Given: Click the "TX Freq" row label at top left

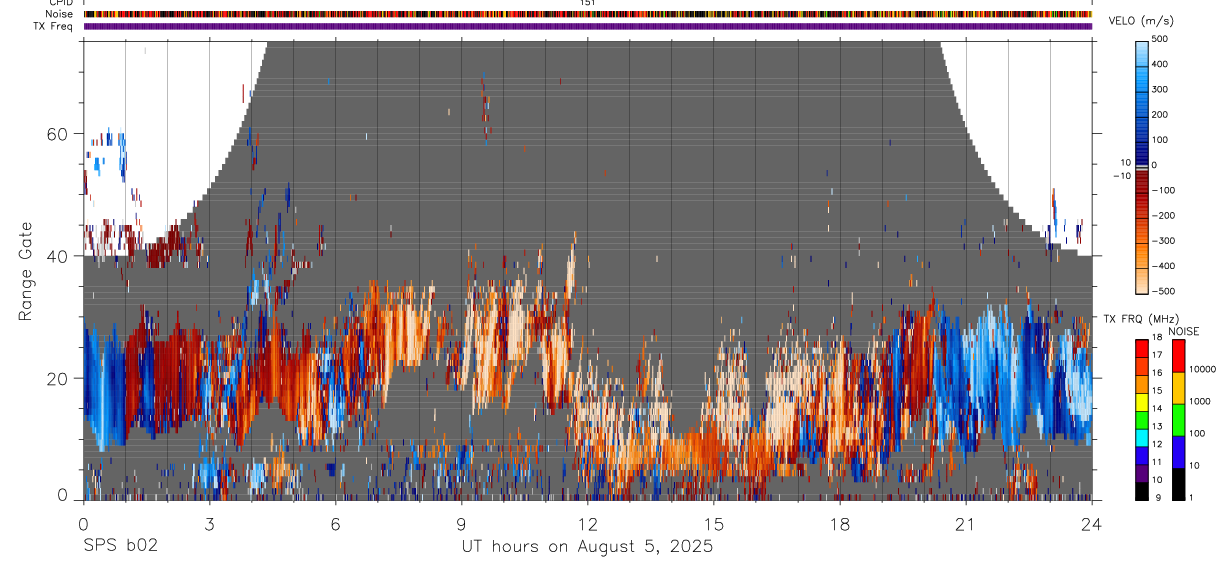Looking at the screenshot, I should click(x=54, y=26).
